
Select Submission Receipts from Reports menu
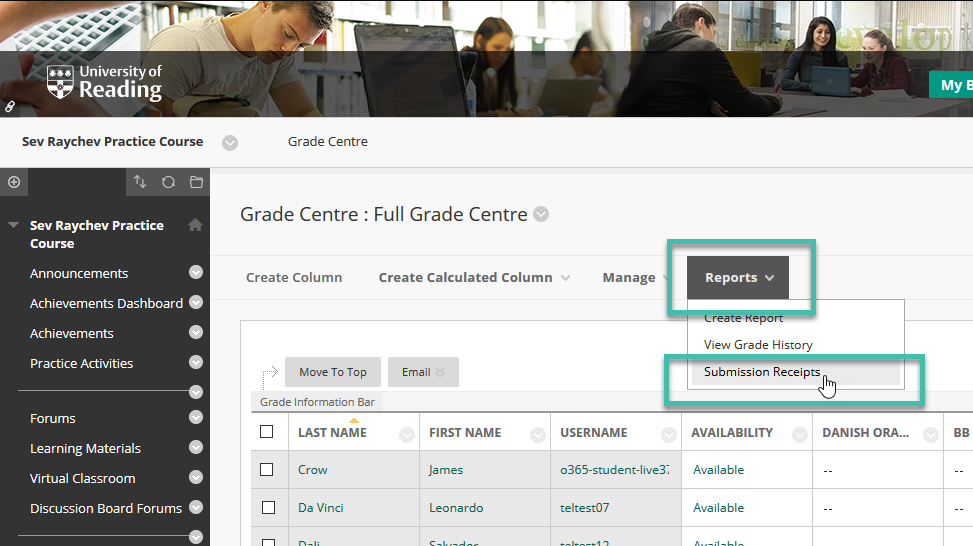[x=762, y=372]
